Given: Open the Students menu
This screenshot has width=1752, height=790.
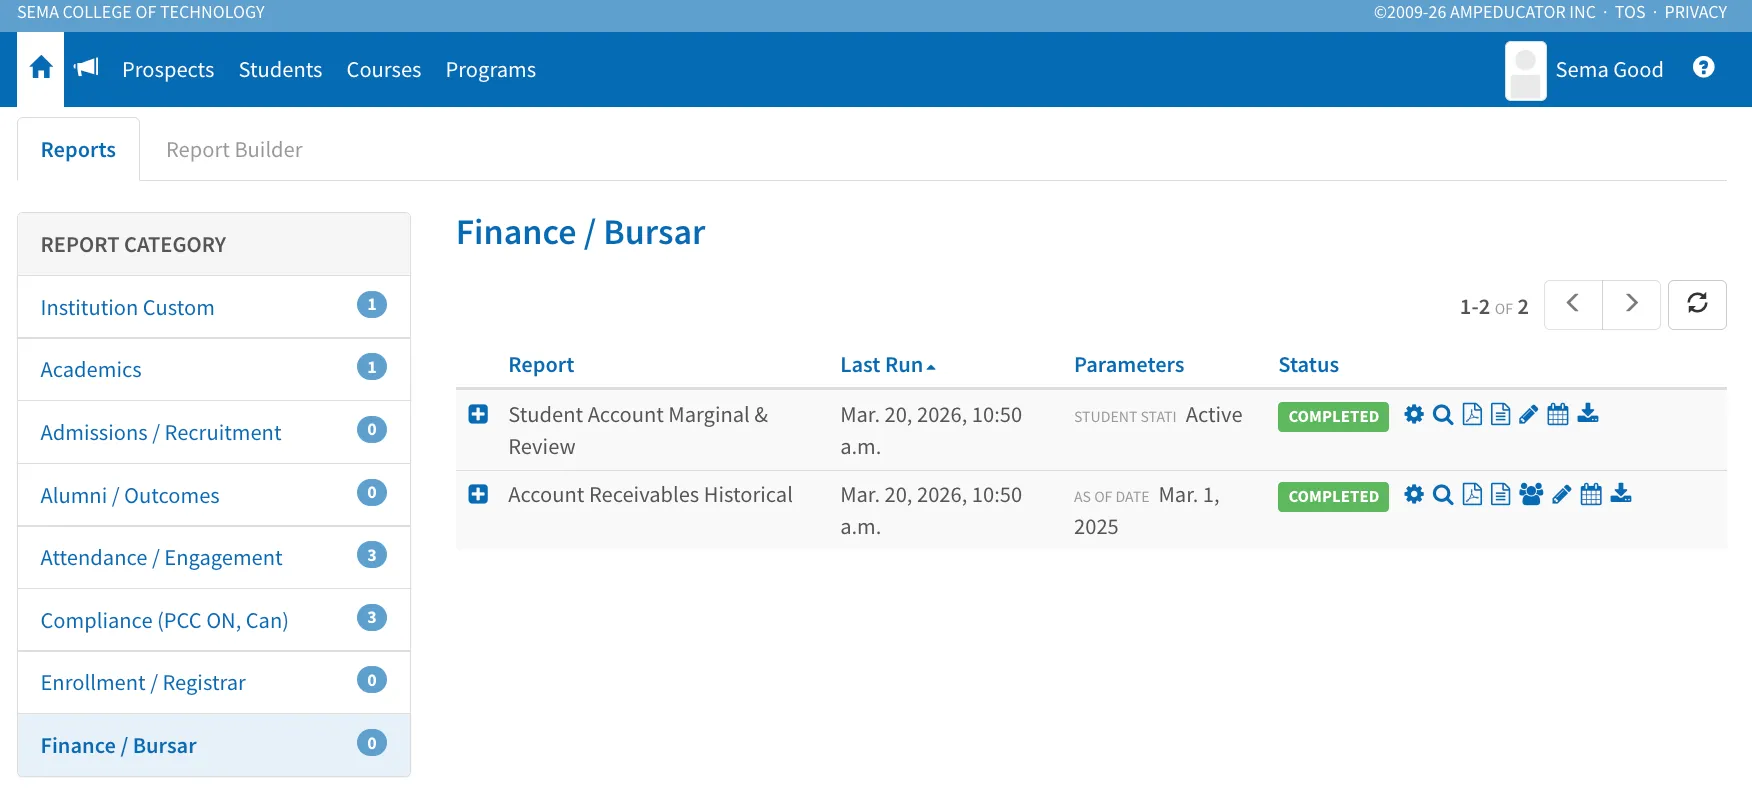Looking at the screenshot, I should pyautogui.click(x=280, y=70).
